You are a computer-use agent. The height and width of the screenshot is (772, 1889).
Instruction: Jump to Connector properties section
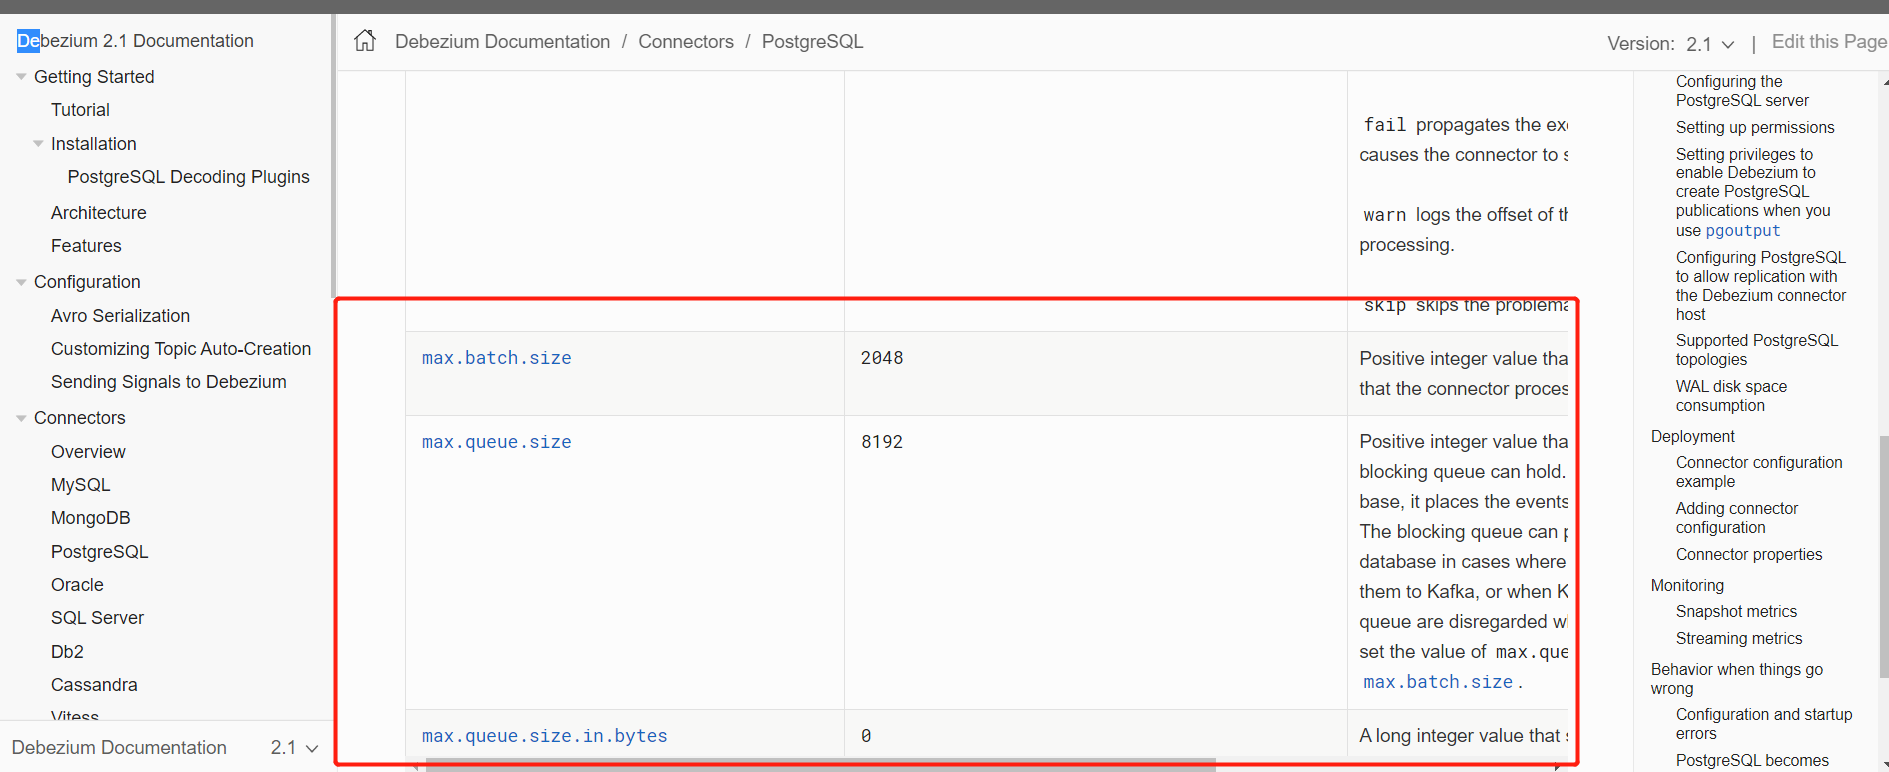coord(1749,555)
